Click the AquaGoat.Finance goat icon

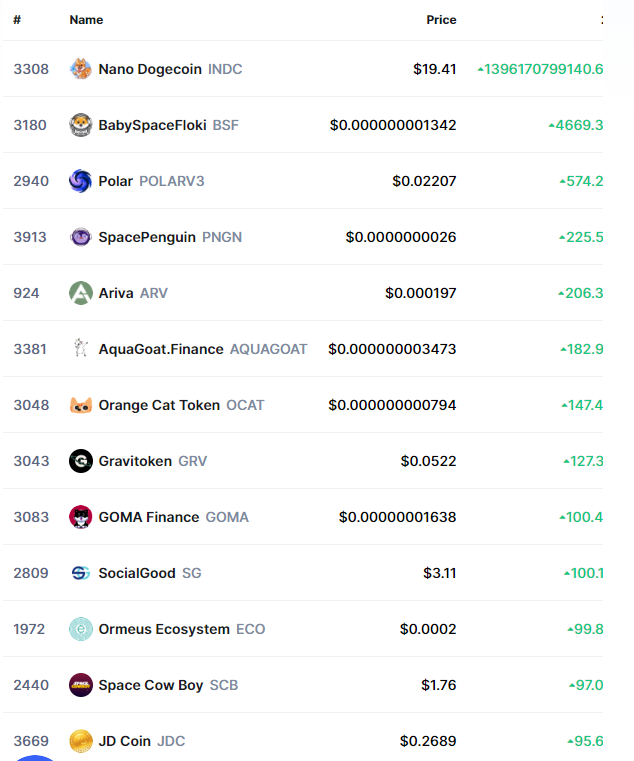81,349
